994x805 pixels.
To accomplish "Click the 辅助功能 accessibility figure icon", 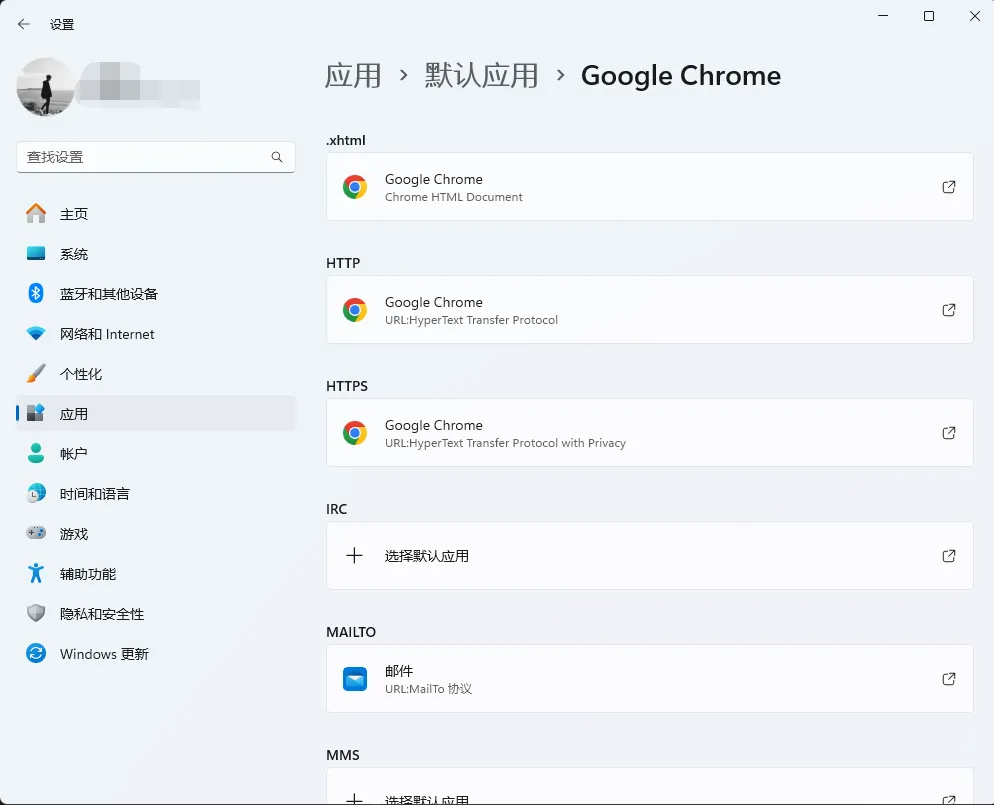I will [36, 573].
